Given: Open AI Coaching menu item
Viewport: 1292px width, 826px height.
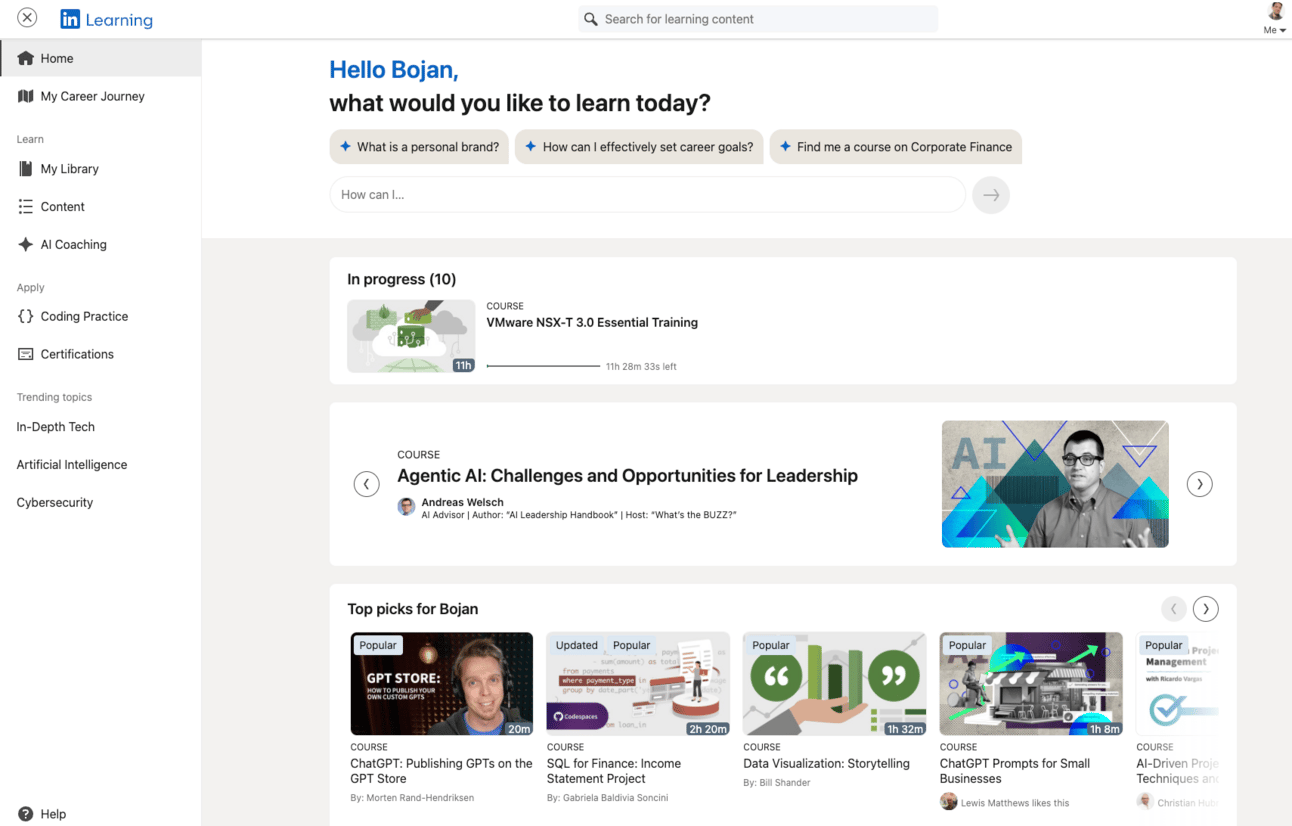Looking at the screenshot, I should 100,245.
